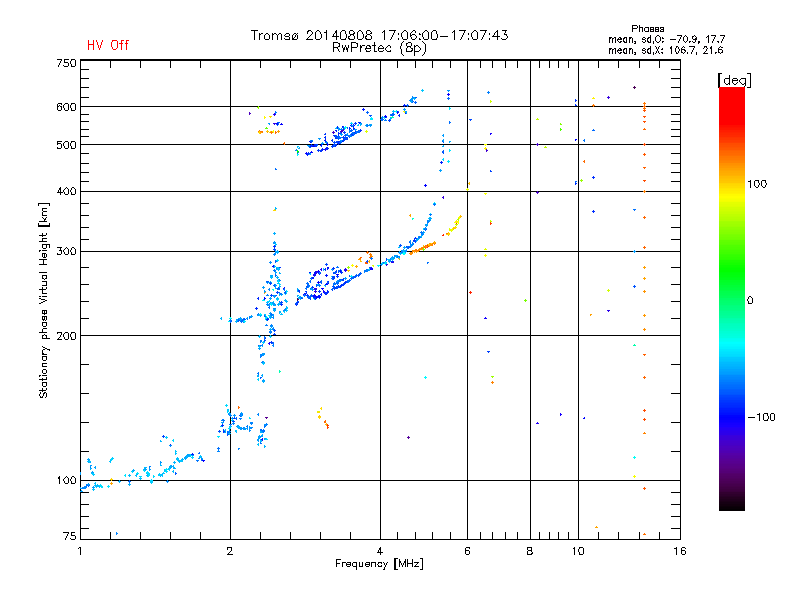This screenshot has height=600, width=800.
Task: Click x-axis tick label '6'
Action: point(467,551)
